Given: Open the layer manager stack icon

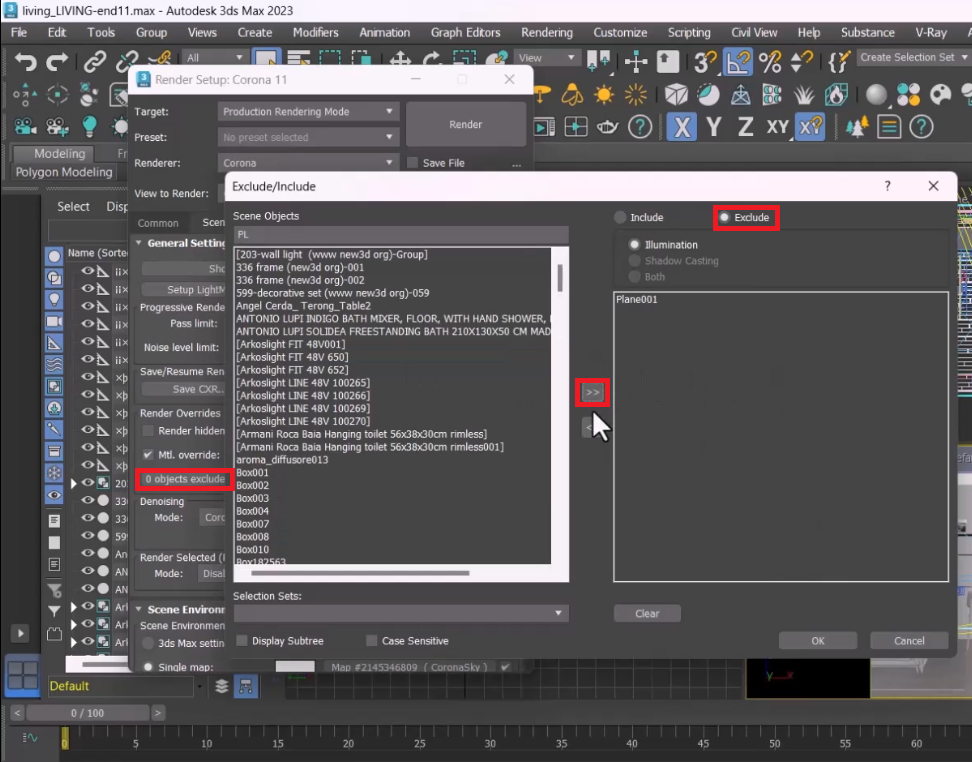Looking at the screenshot, I should pyautogui.click(x=221, y=686).
